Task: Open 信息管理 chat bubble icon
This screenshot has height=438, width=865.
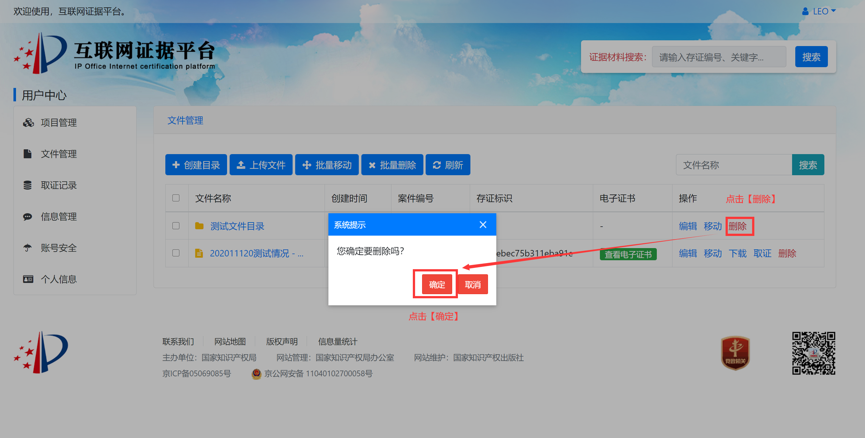Action: 28,217
